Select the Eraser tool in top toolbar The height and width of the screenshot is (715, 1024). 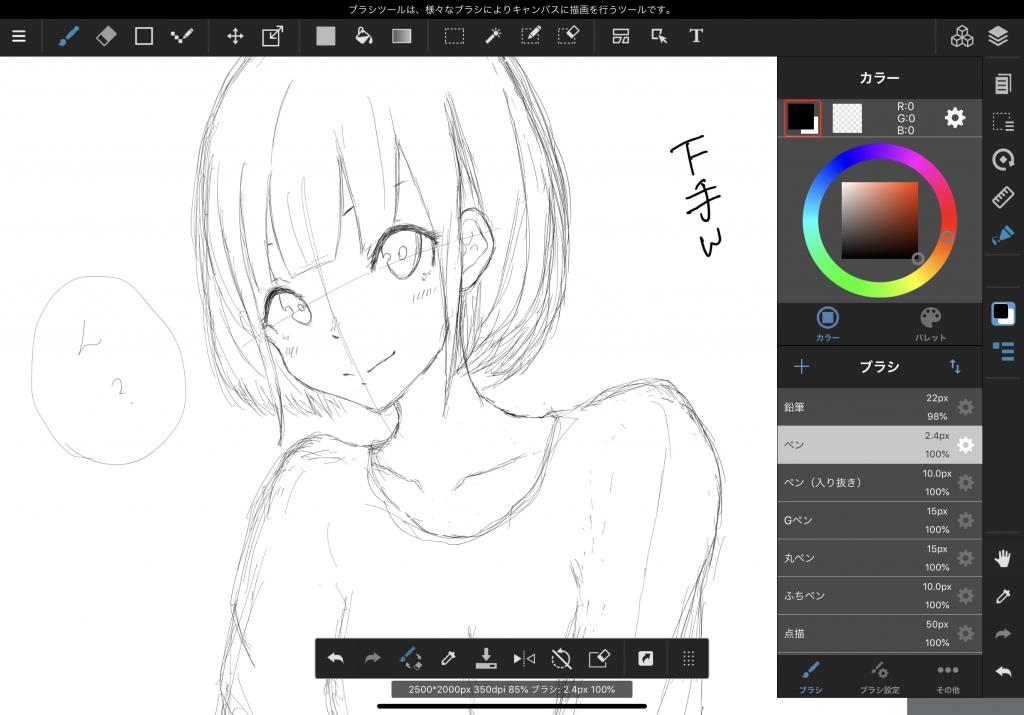pyautogui.click(x=106, y=36)
